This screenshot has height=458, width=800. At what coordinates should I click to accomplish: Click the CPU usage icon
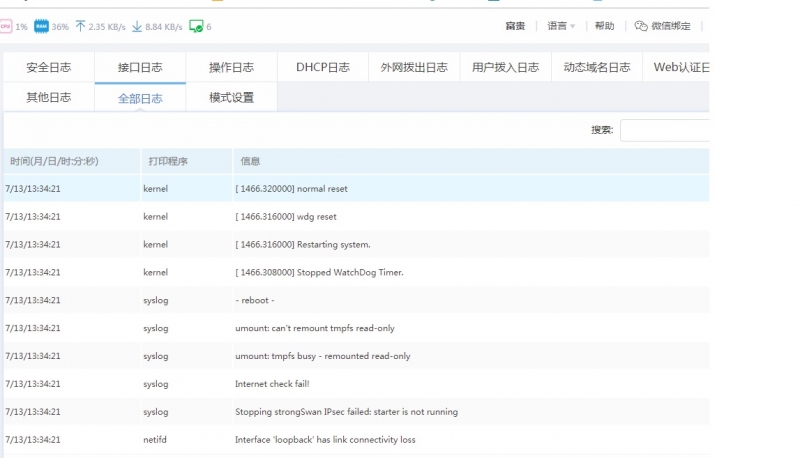pos(6,27)
